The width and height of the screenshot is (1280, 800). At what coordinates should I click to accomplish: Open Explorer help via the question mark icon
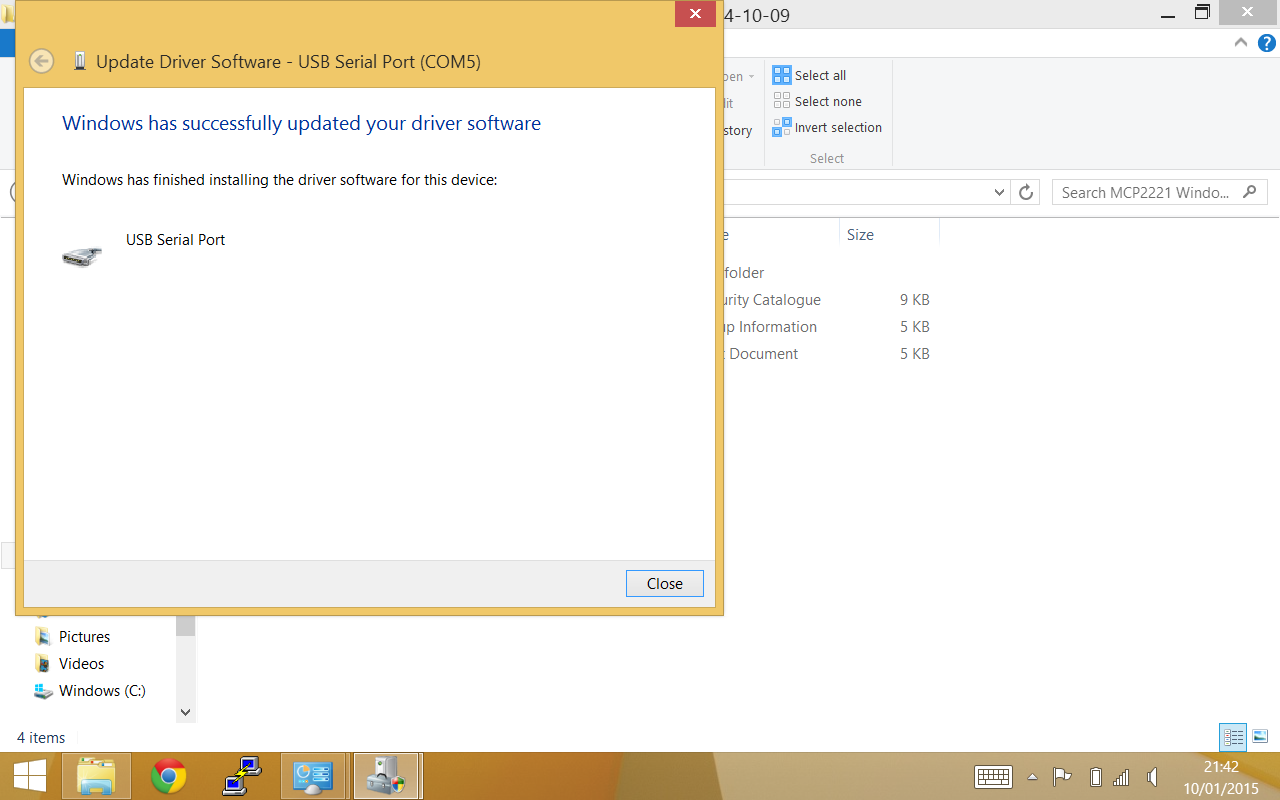[1266, 44]
